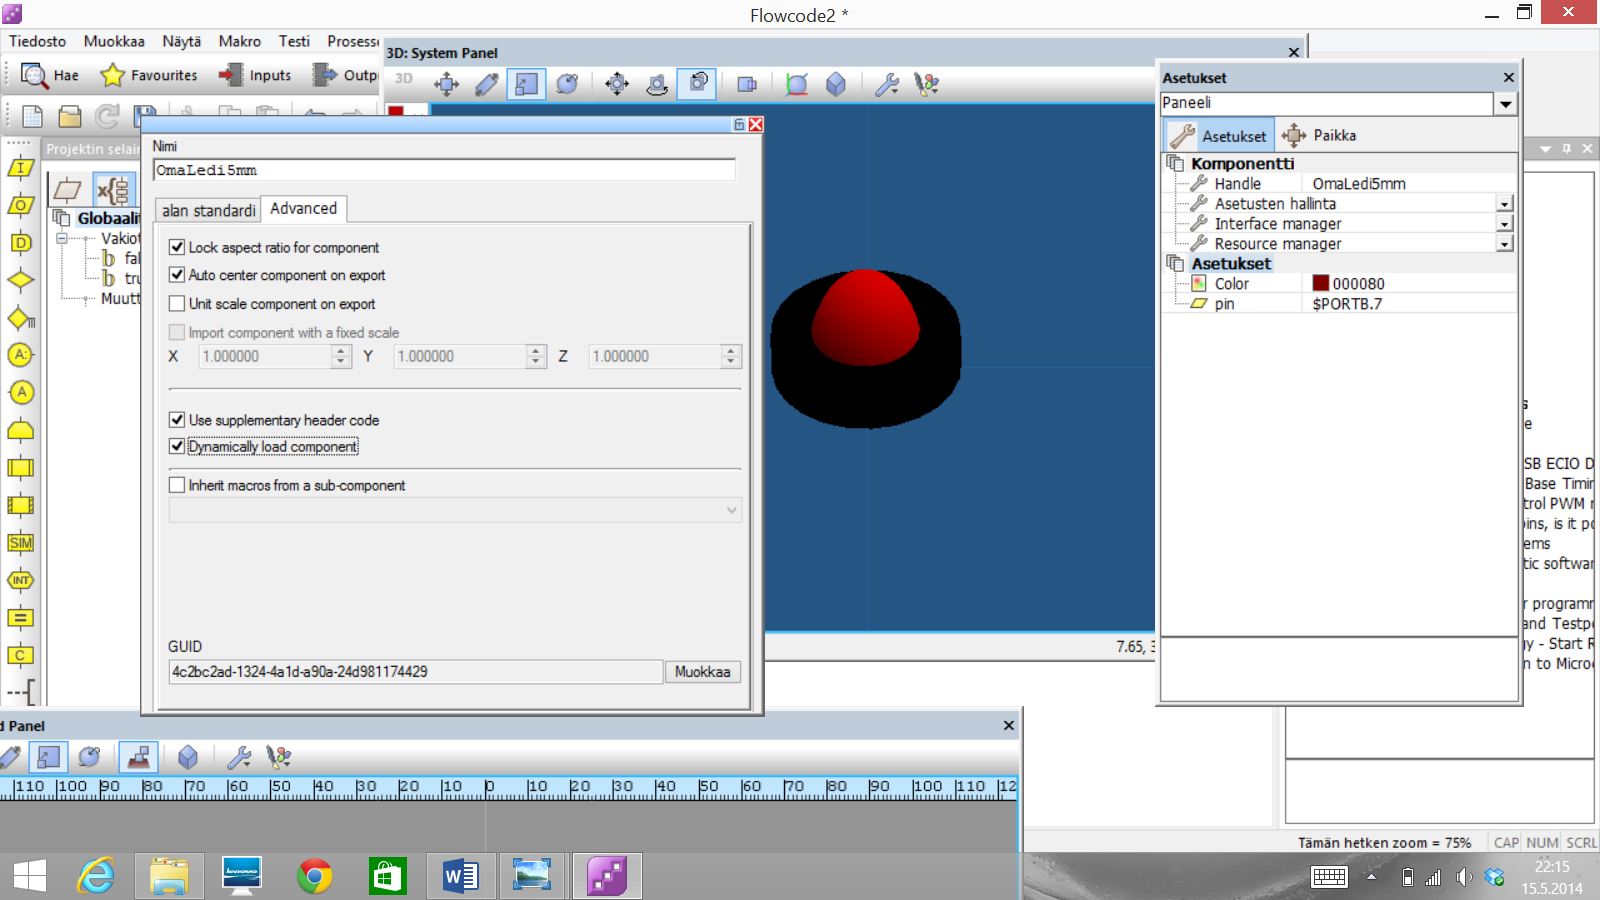Activate the move object tool in System Panel
The height and width of the screenshot is (900, 1600).
tap(447, 85)
